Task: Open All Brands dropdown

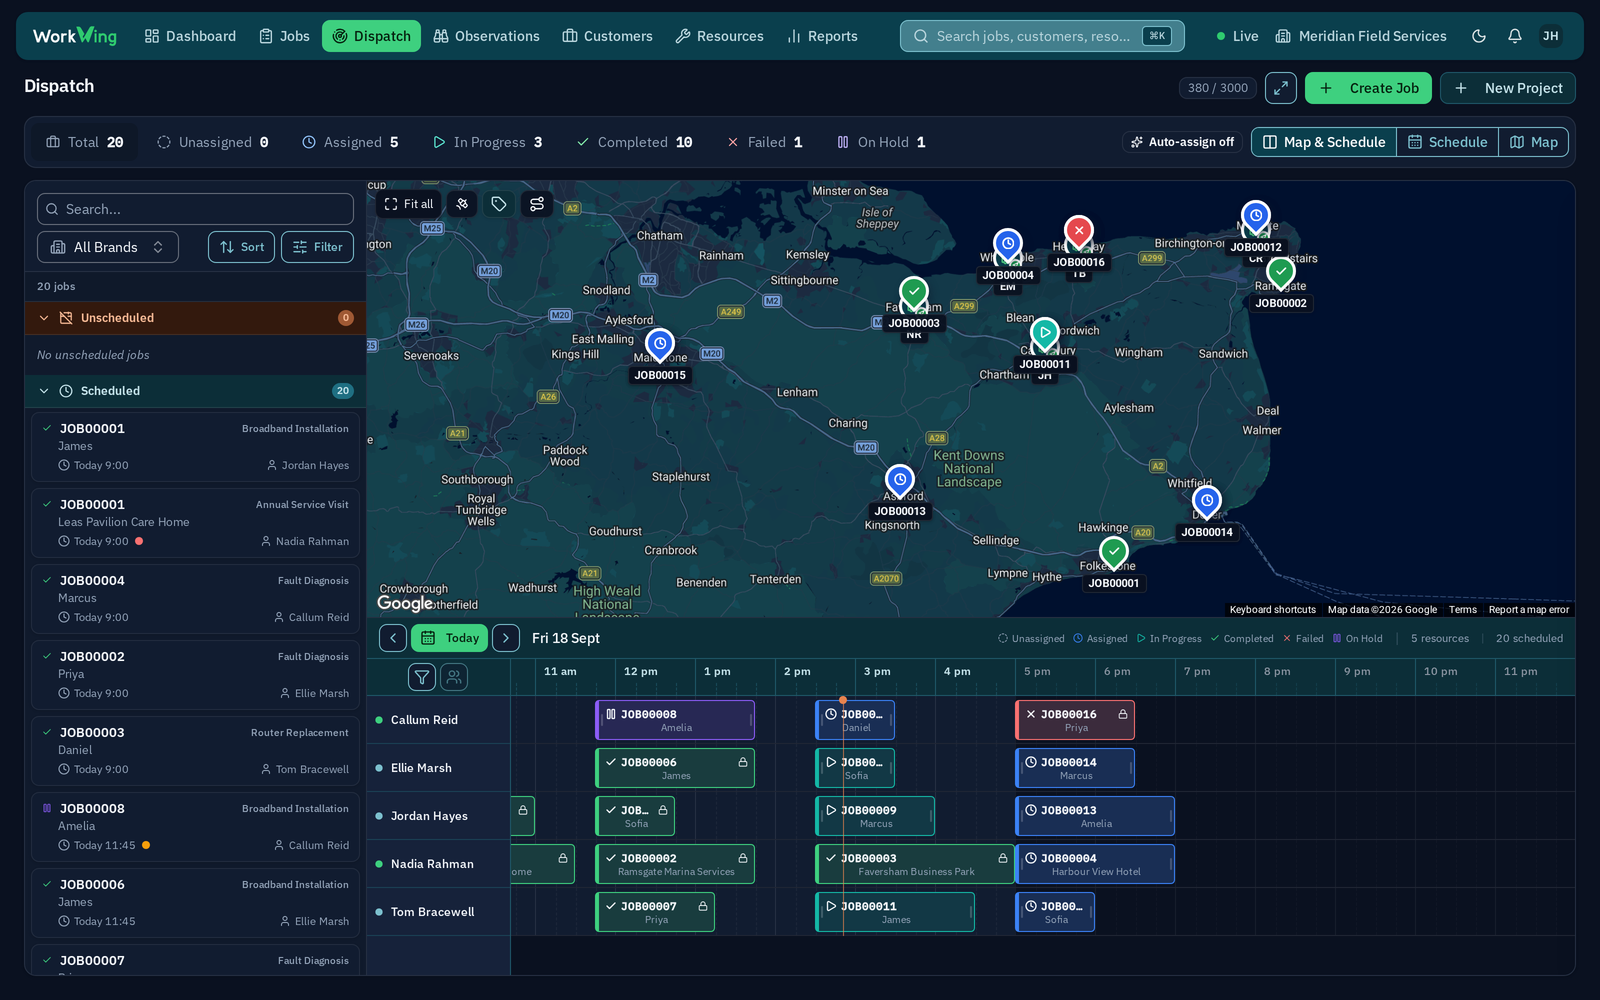Action: pyautogui.click(x=108, y=247)
